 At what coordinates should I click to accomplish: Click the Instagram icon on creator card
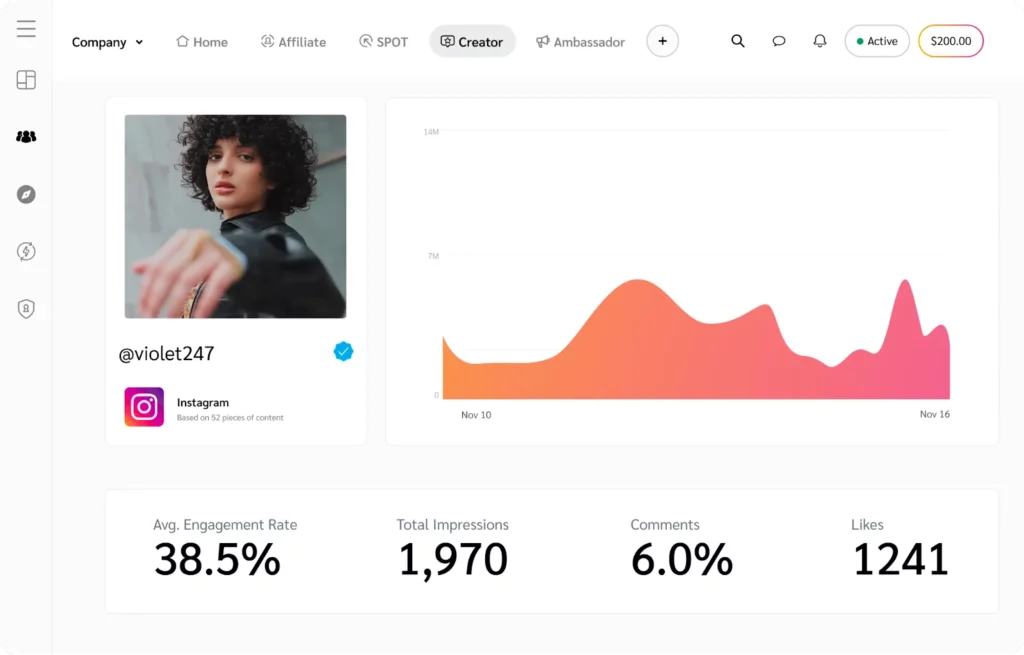tap(143, 407)
